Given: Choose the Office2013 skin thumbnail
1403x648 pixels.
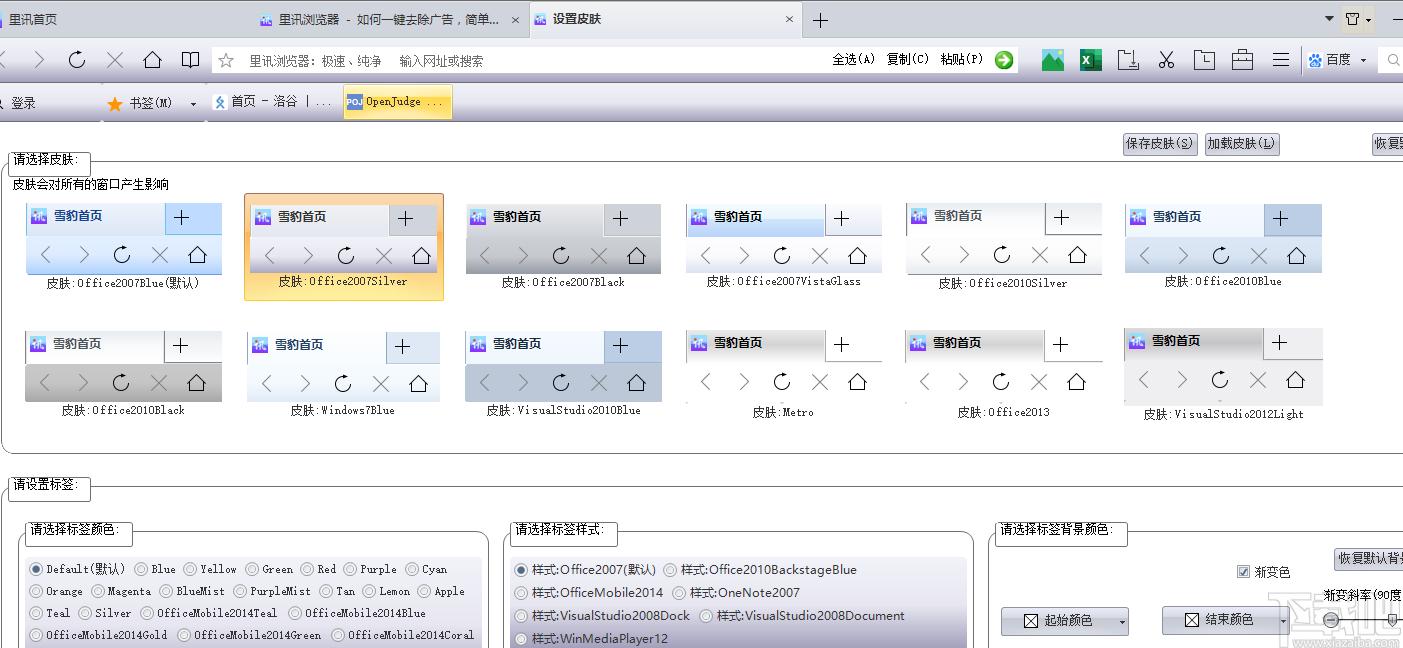Looking at the screenshot, I should point(1003,375).
